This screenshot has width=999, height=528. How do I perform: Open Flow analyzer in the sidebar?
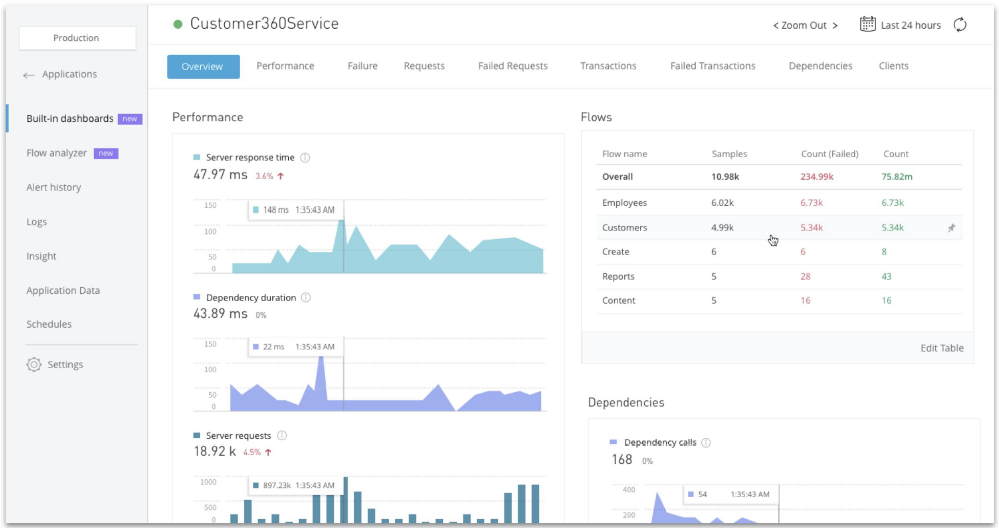click(57, 153)
